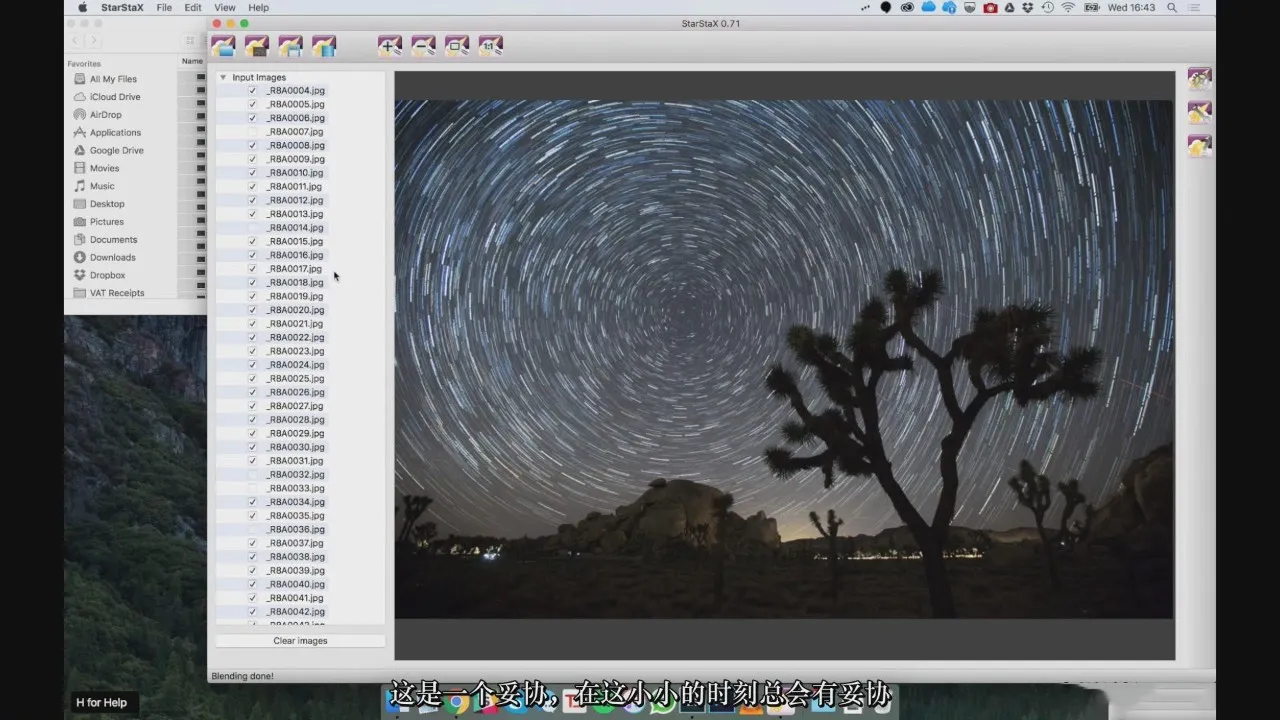Image resolution: width=1280 pixels, height=720 pixels.
Task: Click the Zoom Out icon
Action: (x=424, y=46)
